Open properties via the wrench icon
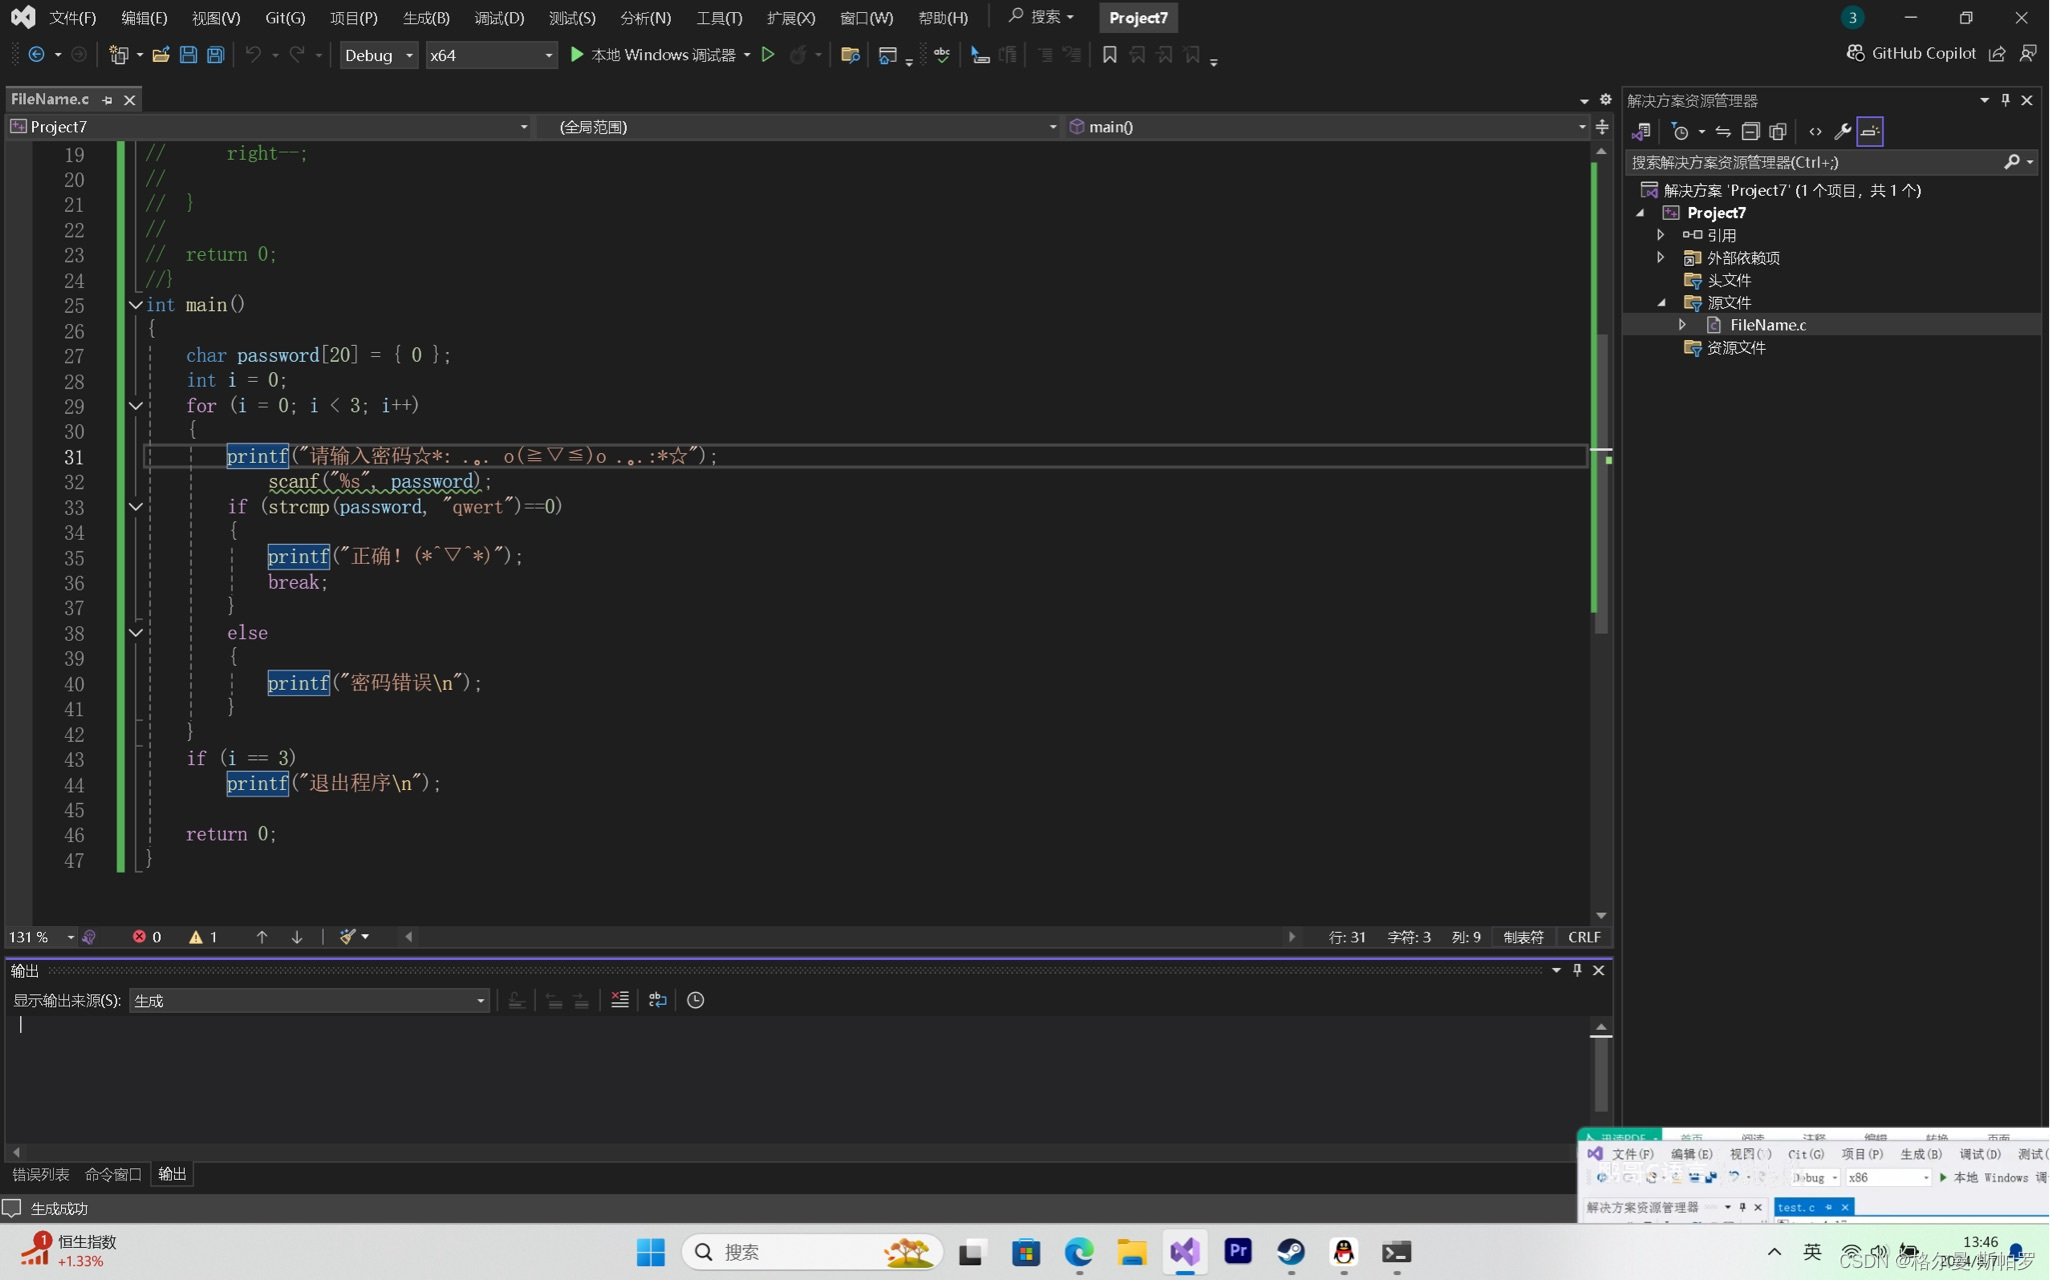Image resolution: width=2050 pixels, height=1280 pixels. click(1842, 131)
